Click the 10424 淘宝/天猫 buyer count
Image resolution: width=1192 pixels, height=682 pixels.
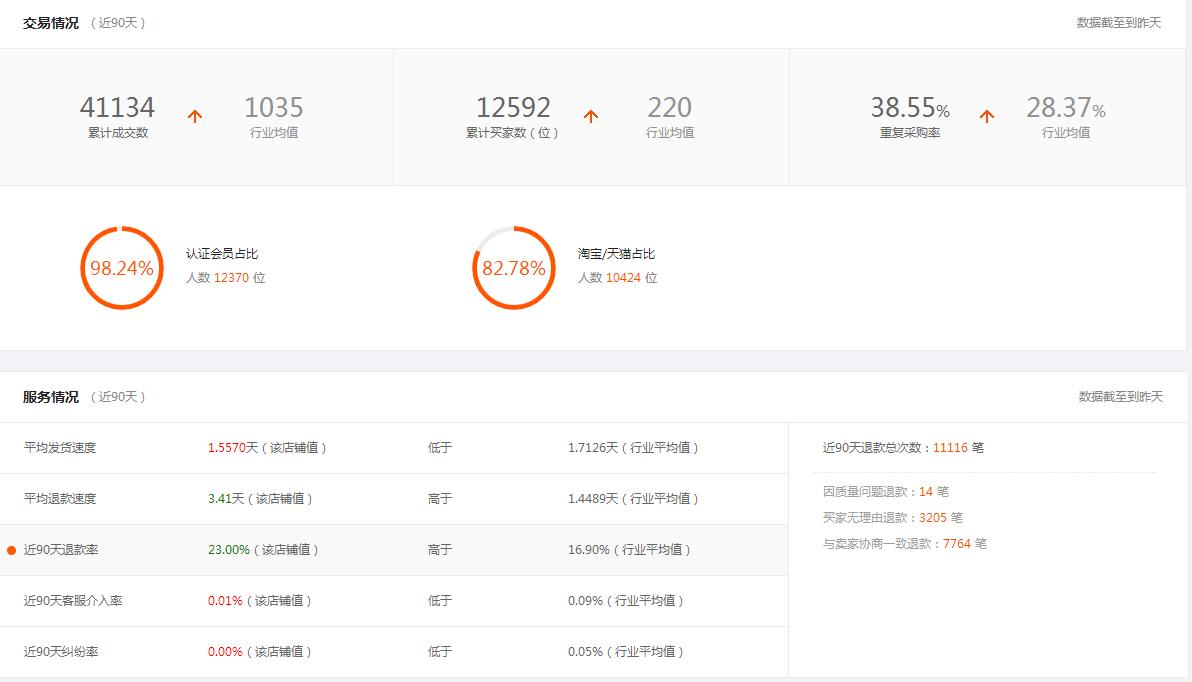tap(624, 279)
